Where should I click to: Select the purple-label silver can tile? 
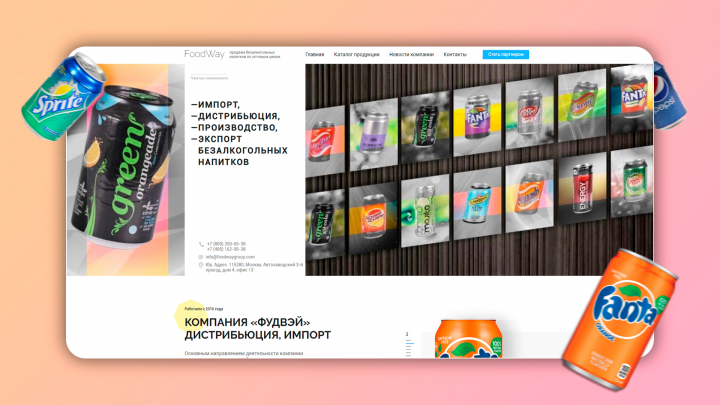[x=374, y=134]
